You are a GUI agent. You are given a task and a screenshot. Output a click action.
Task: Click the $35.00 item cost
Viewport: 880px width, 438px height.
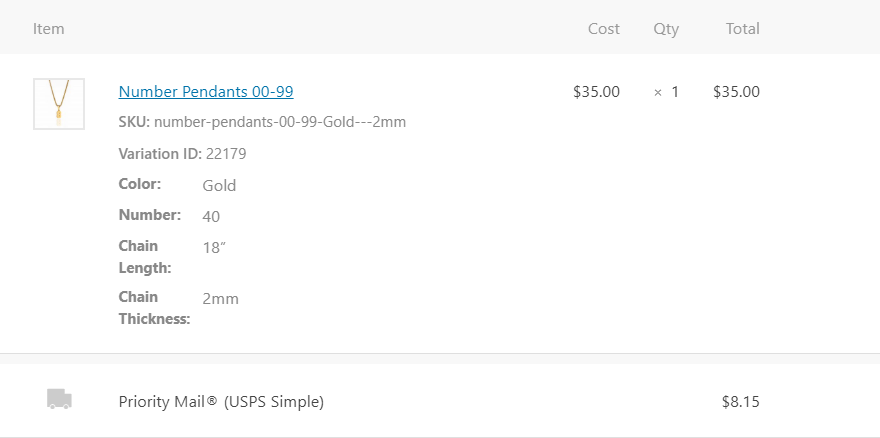(x=596, y=92)
